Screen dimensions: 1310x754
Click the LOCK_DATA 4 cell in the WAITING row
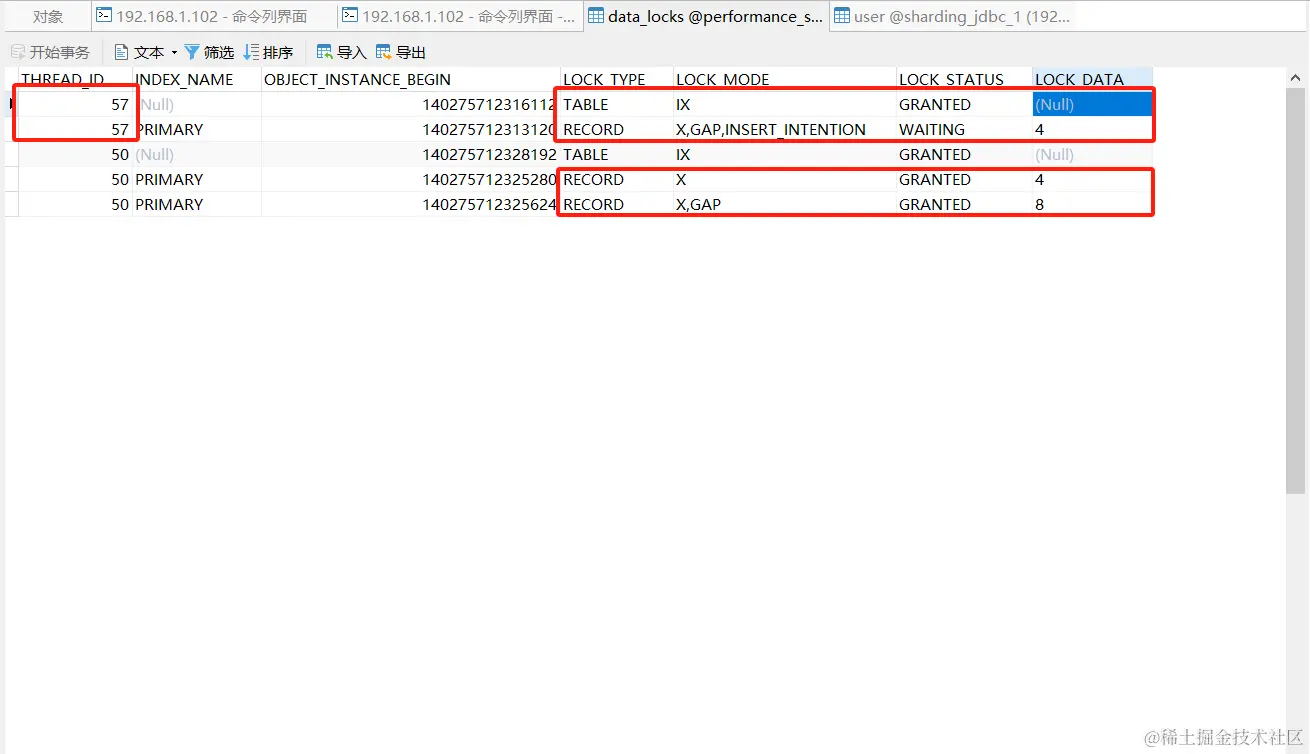tap(1092, 129)
